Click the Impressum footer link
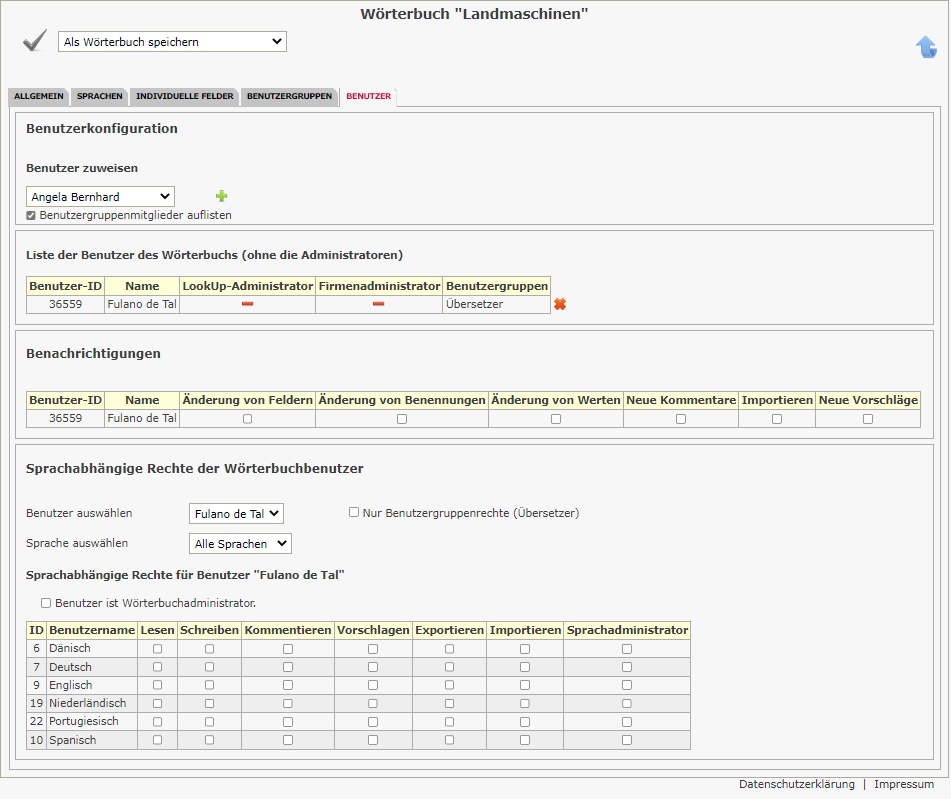The image size is (951, 799). point(903,784)
